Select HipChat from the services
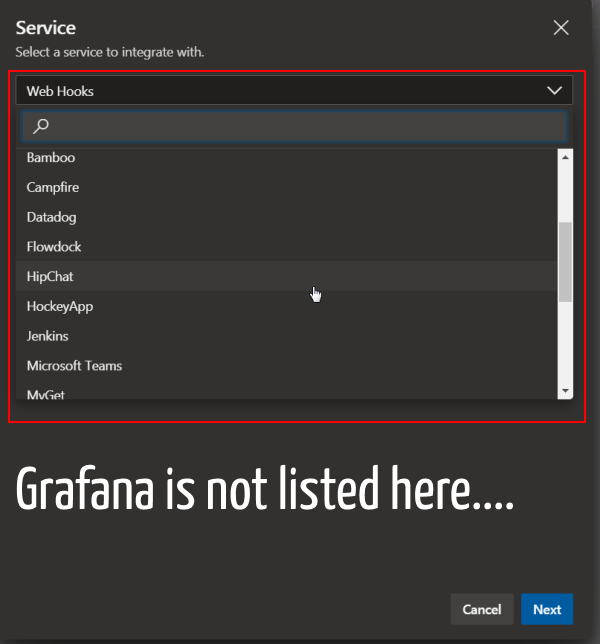This screenshot has width=600, height=644. [x=286, y=276]
